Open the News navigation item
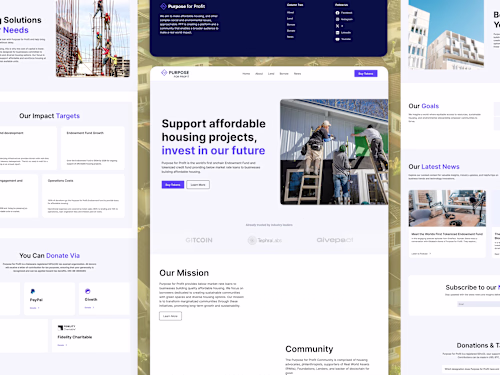The width and height of the screenshot is (500, 375). coord(297,74)
